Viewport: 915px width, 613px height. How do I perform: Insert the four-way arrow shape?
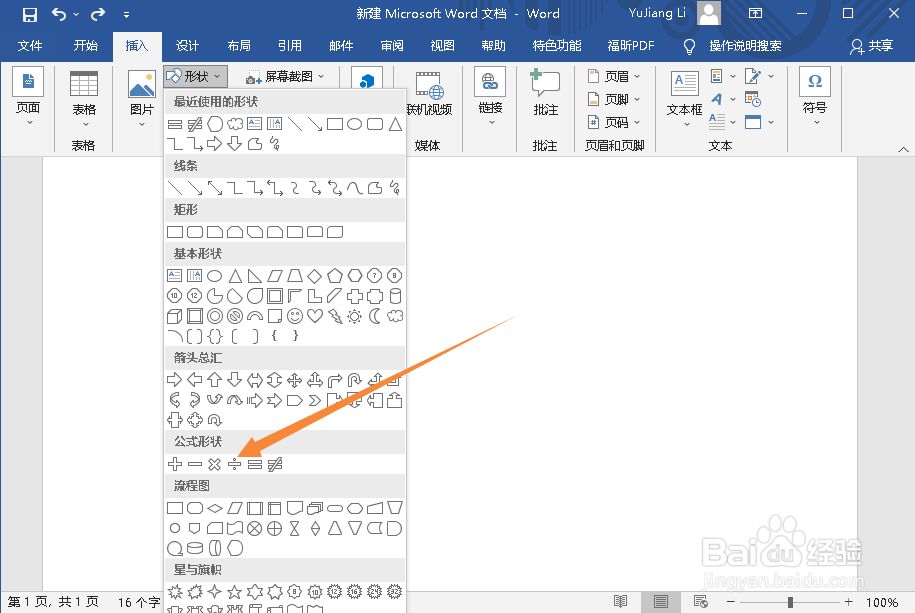pos(295,380)
